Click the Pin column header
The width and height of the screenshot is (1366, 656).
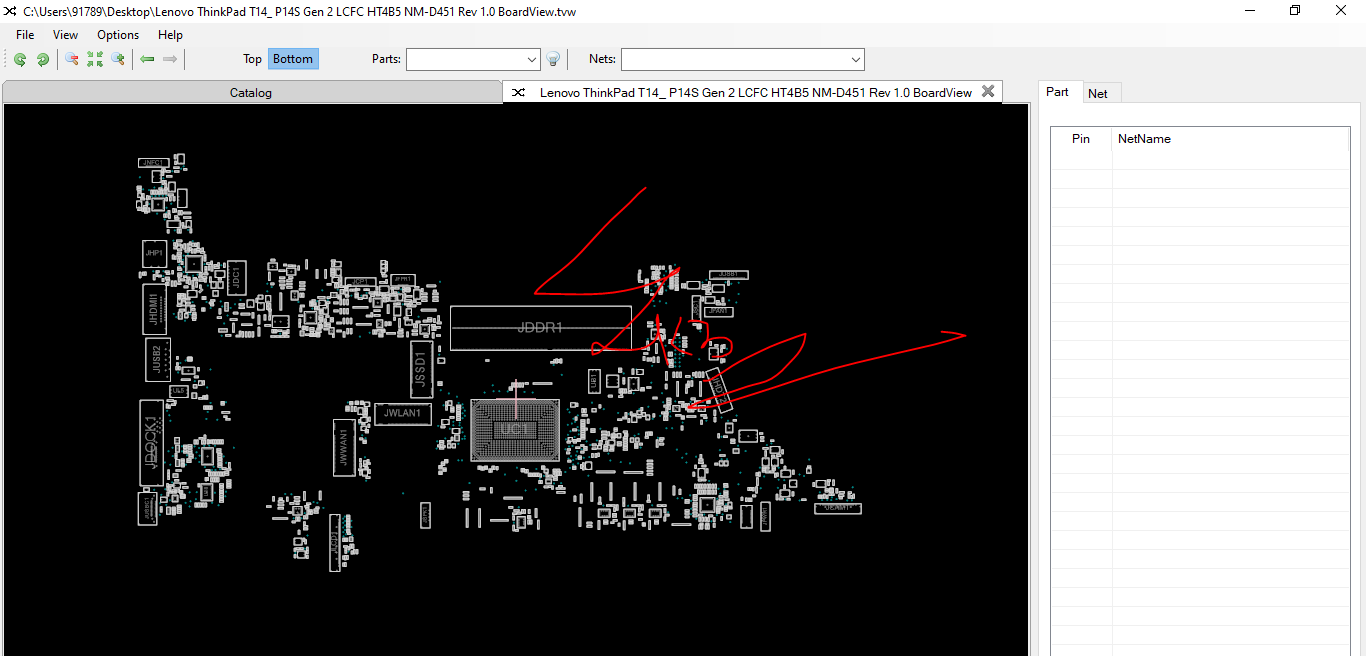pyautogui.click(x=1081, y=139)
